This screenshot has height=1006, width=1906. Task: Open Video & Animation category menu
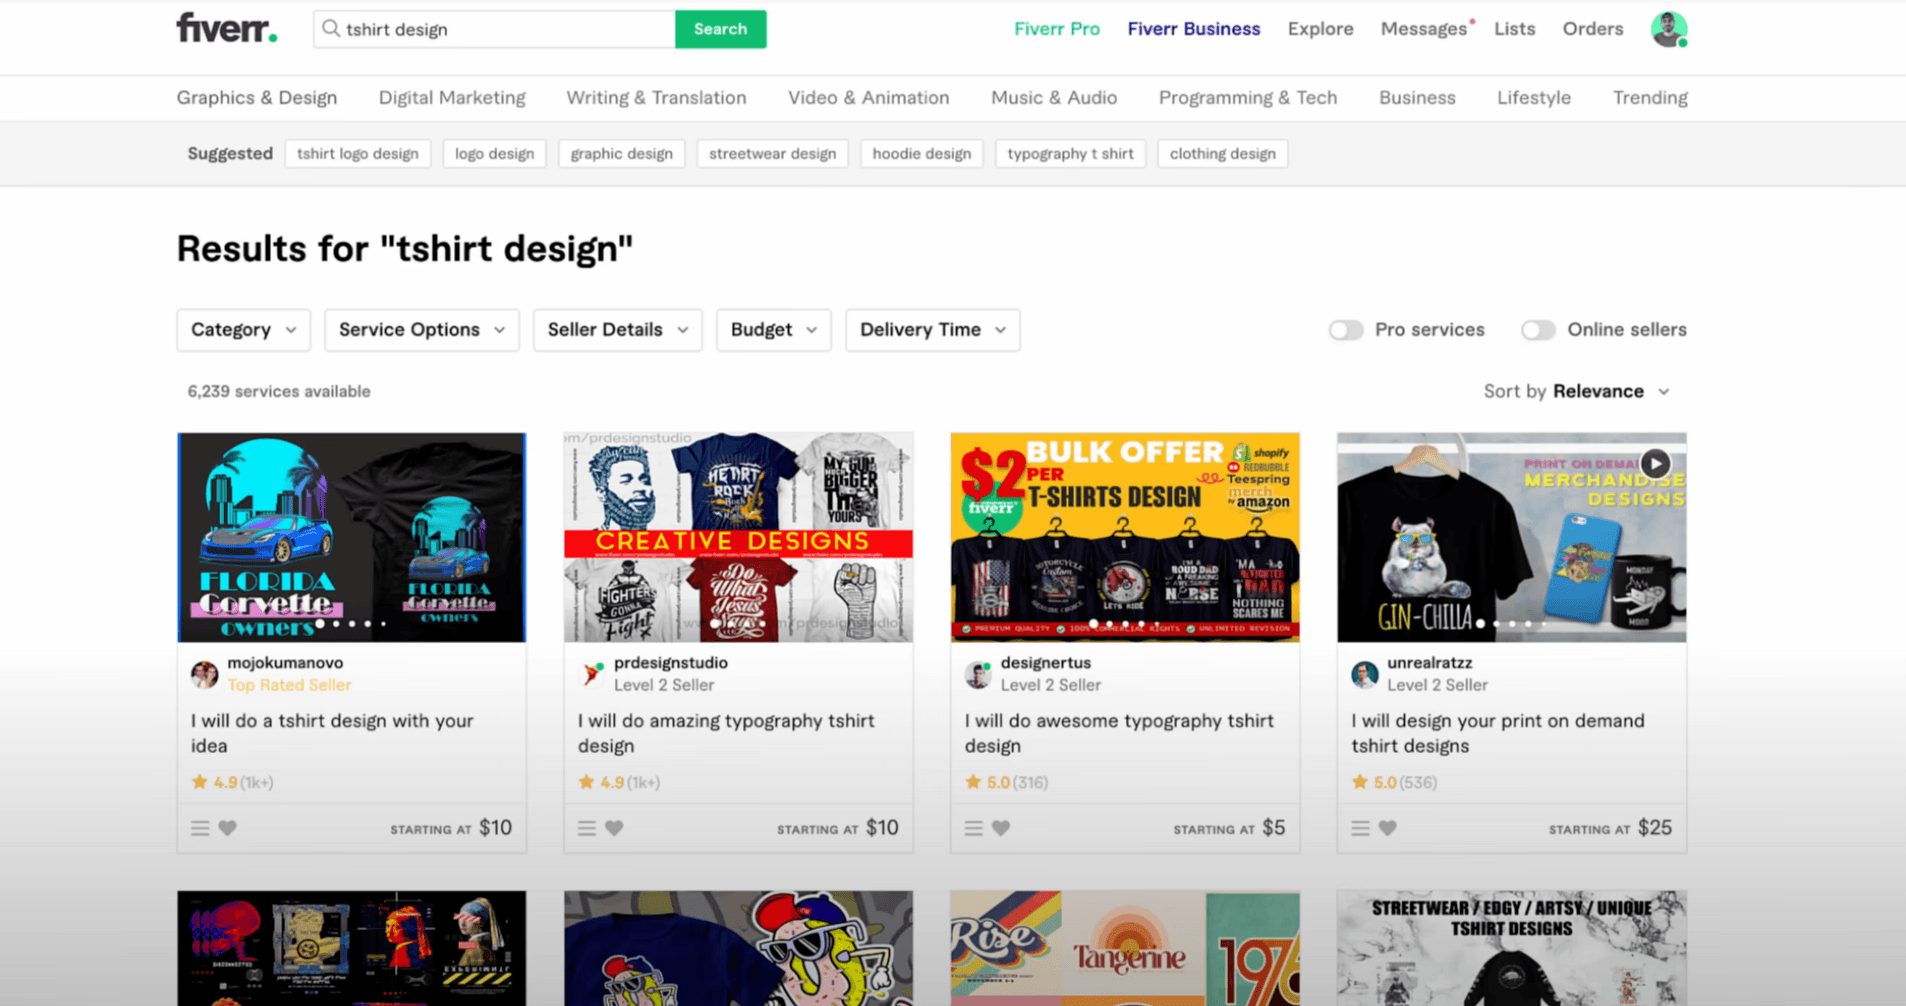coord(868,98)
